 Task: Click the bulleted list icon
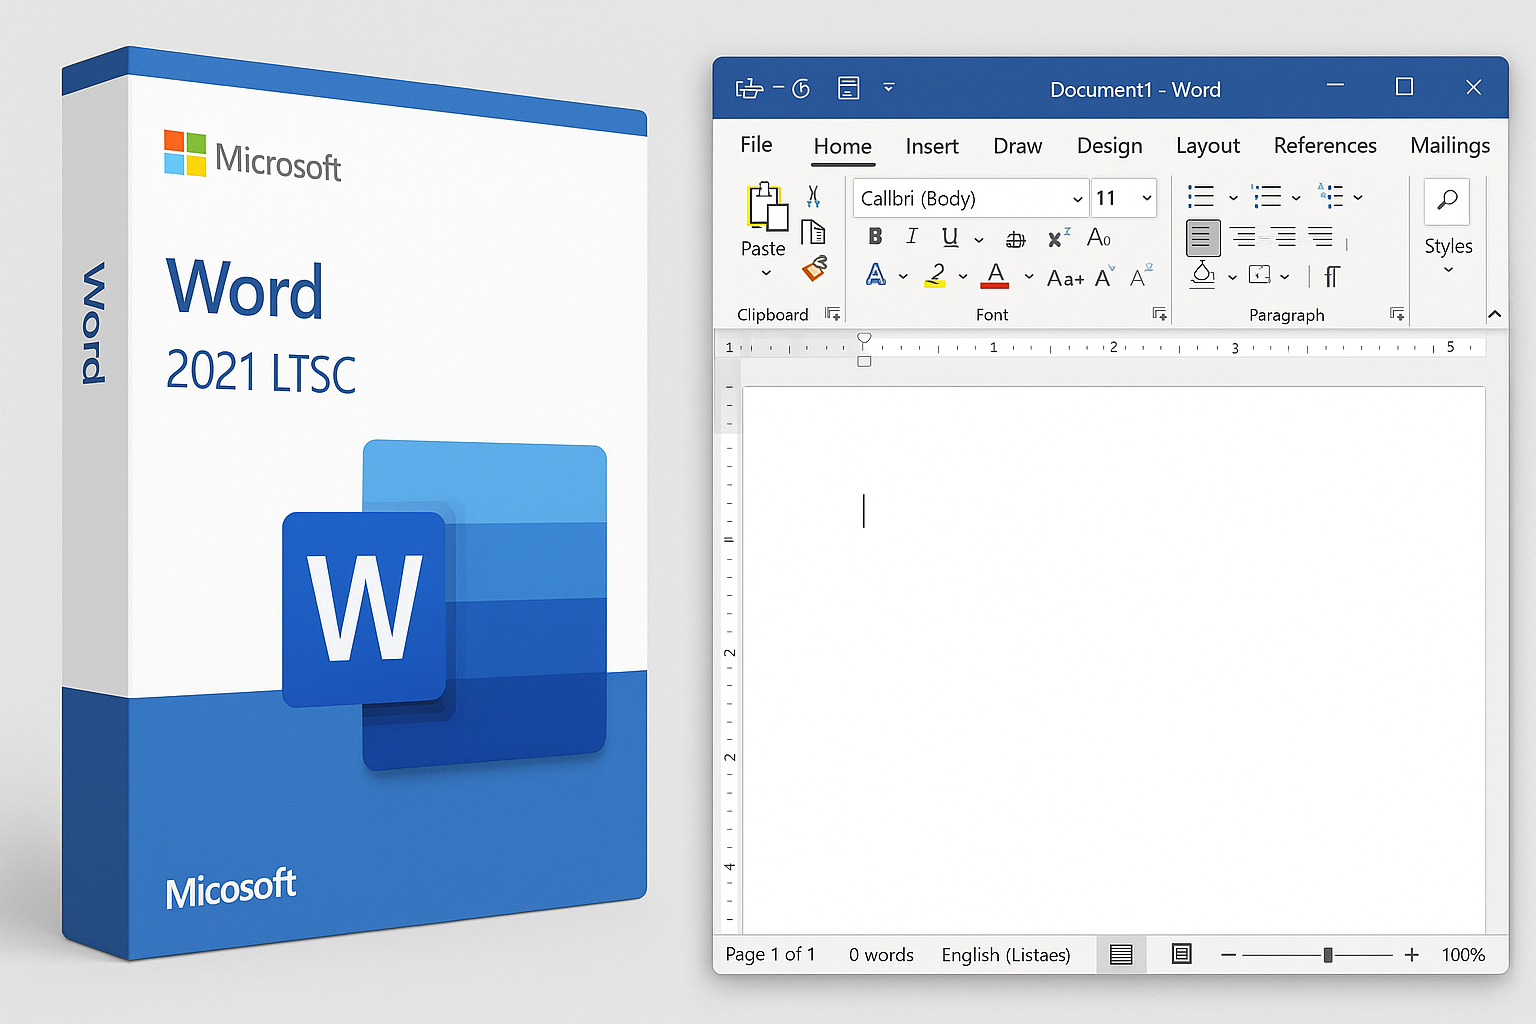tap(1200, 197)
